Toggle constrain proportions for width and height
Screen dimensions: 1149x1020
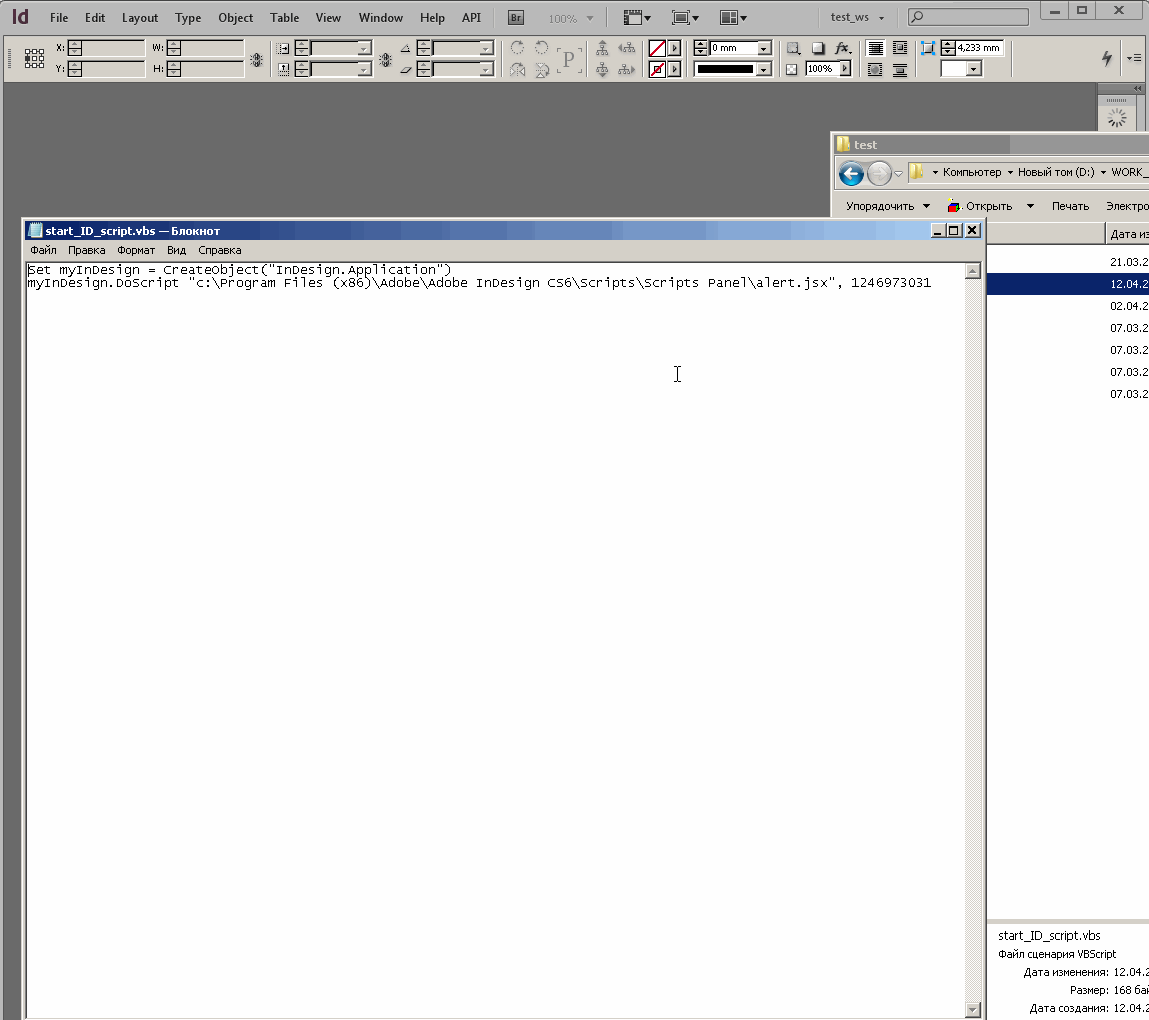point(256,60)
